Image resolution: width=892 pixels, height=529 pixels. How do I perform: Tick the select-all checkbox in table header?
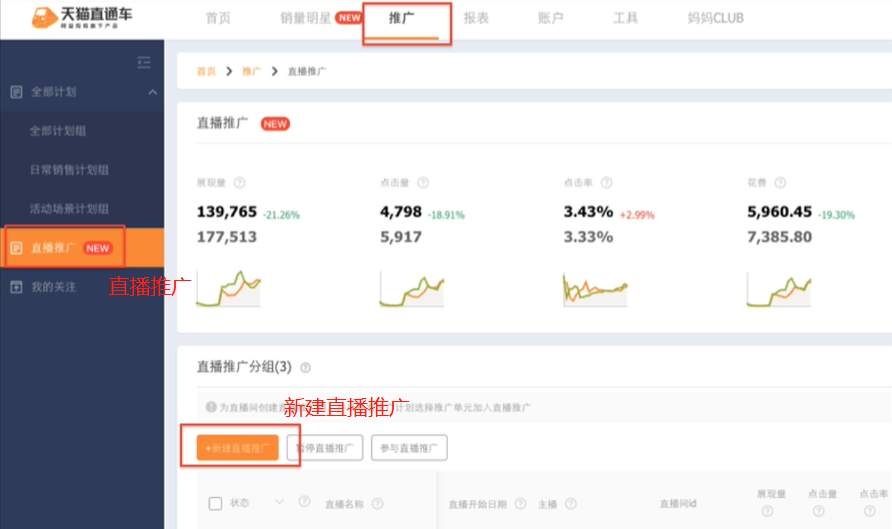pyautogui.click(x=215, y=503)
